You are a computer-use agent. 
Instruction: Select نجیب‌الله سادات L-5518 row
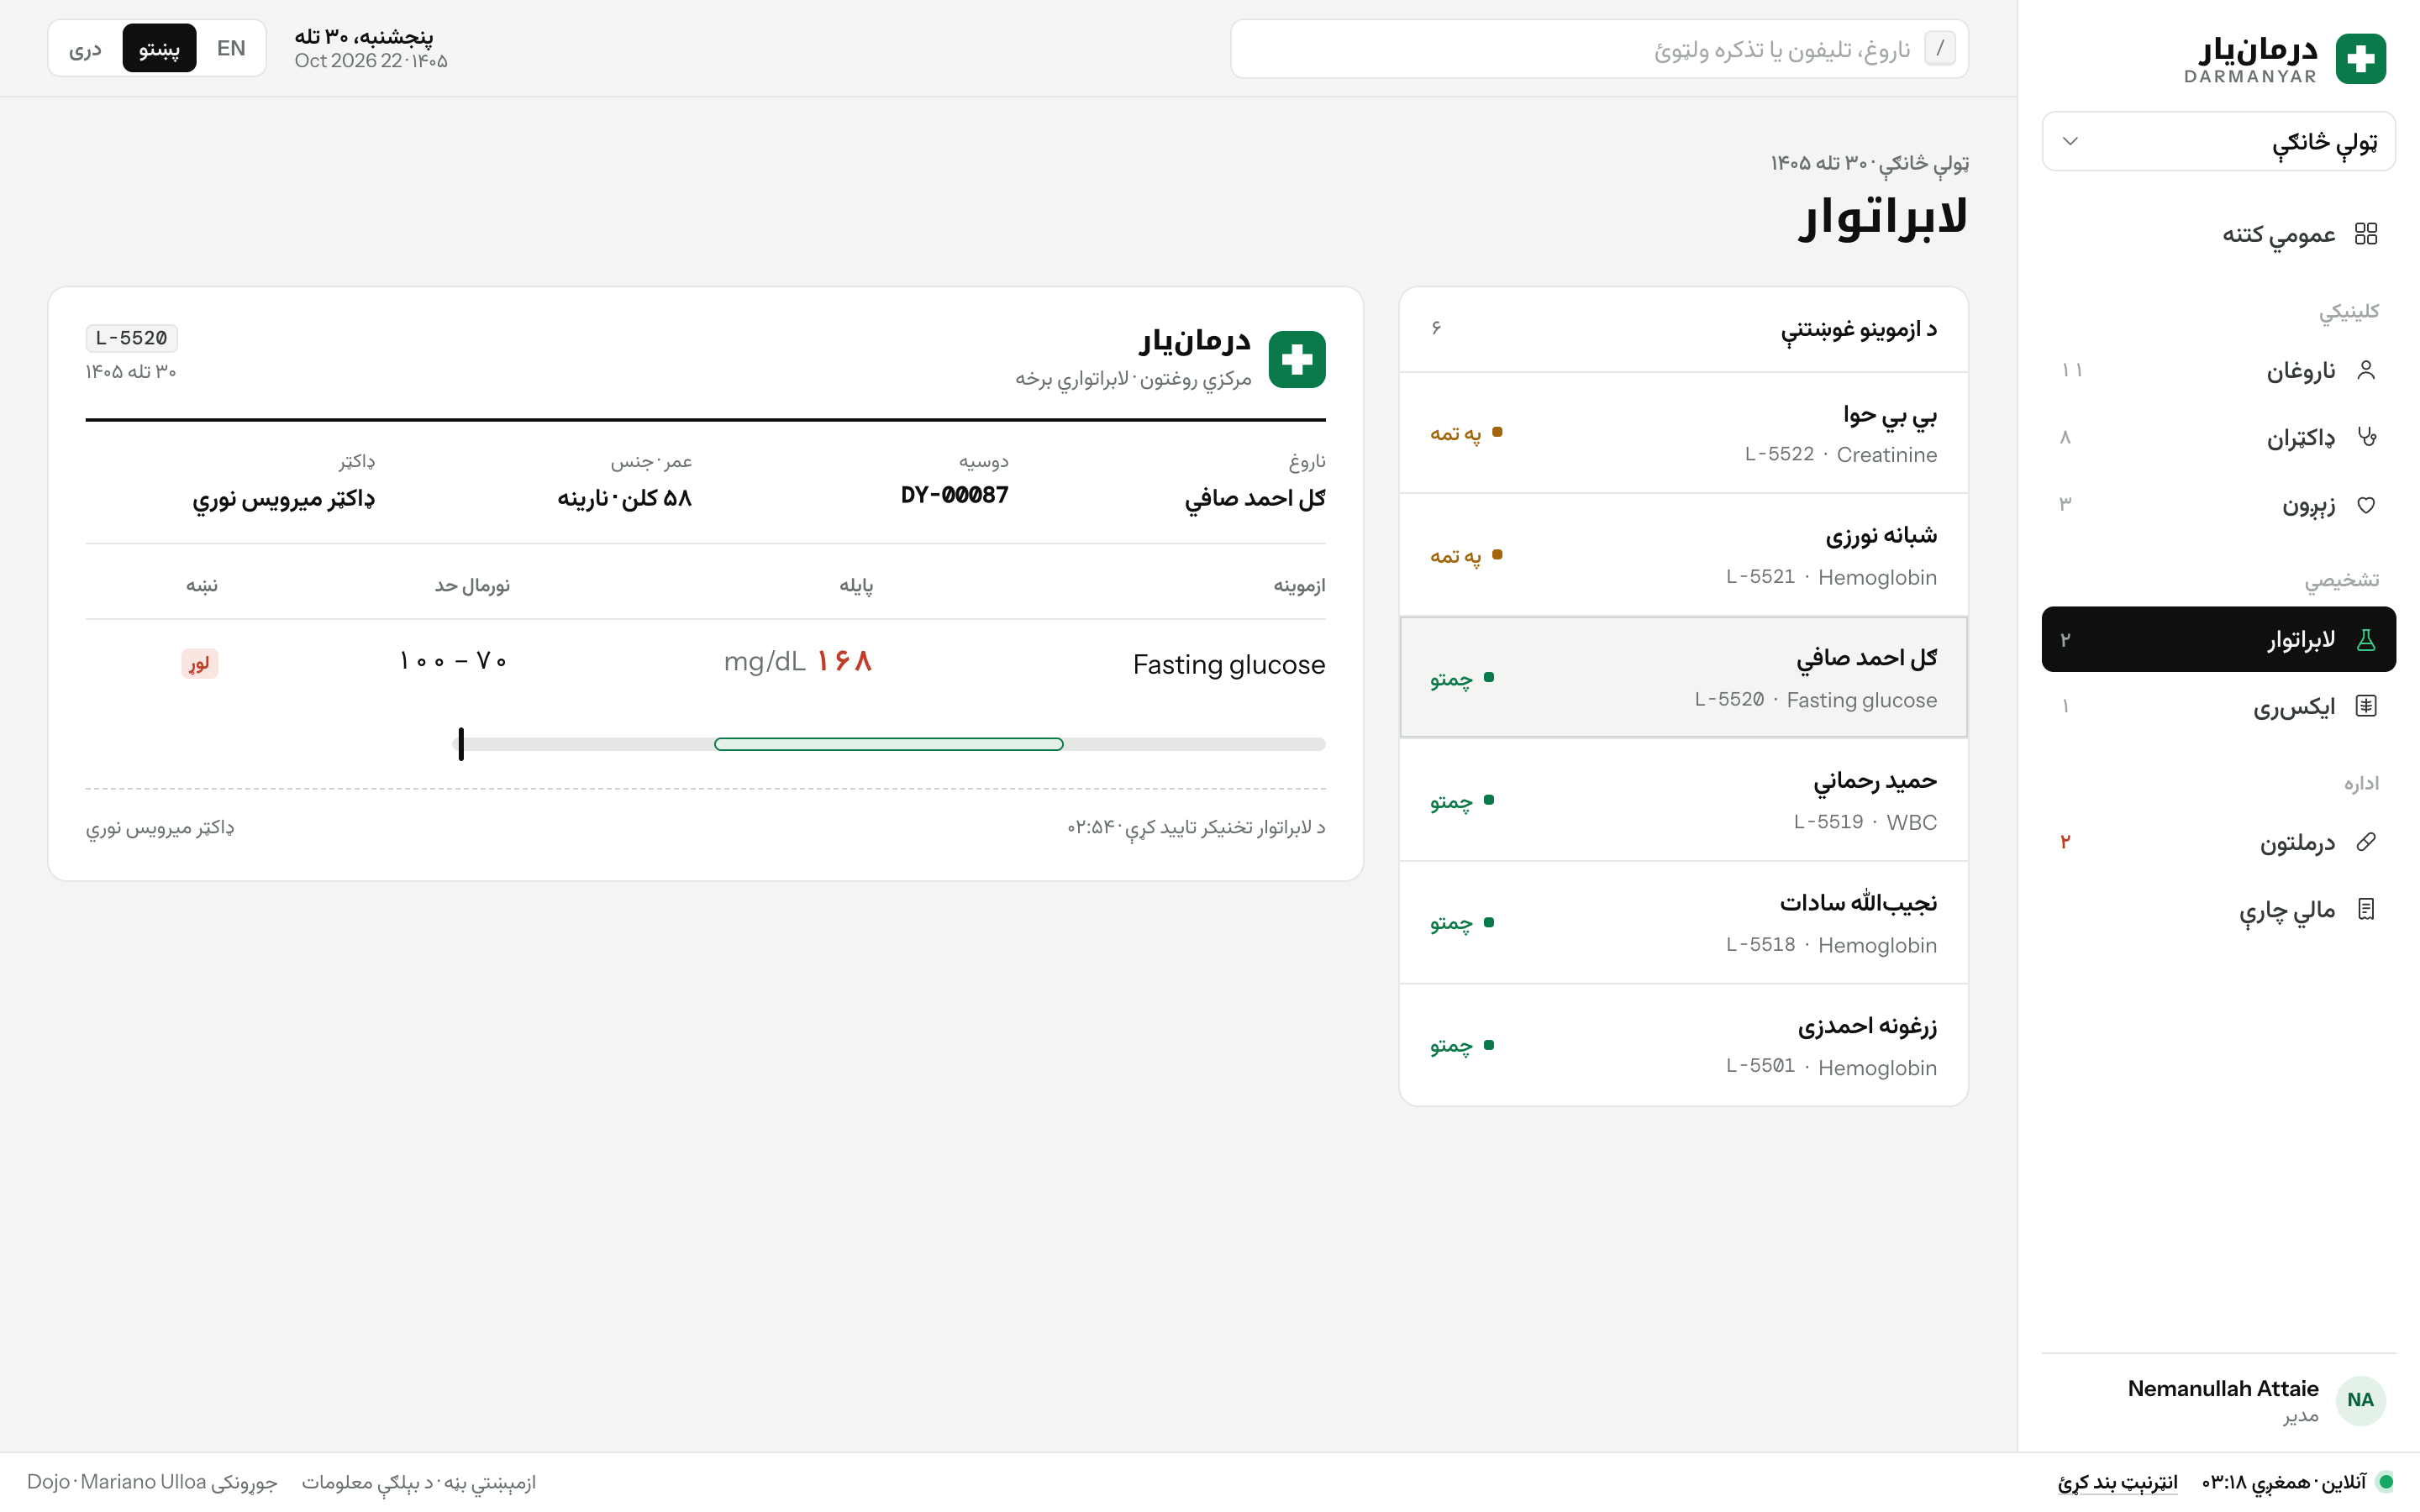(x=1683, y=923)
